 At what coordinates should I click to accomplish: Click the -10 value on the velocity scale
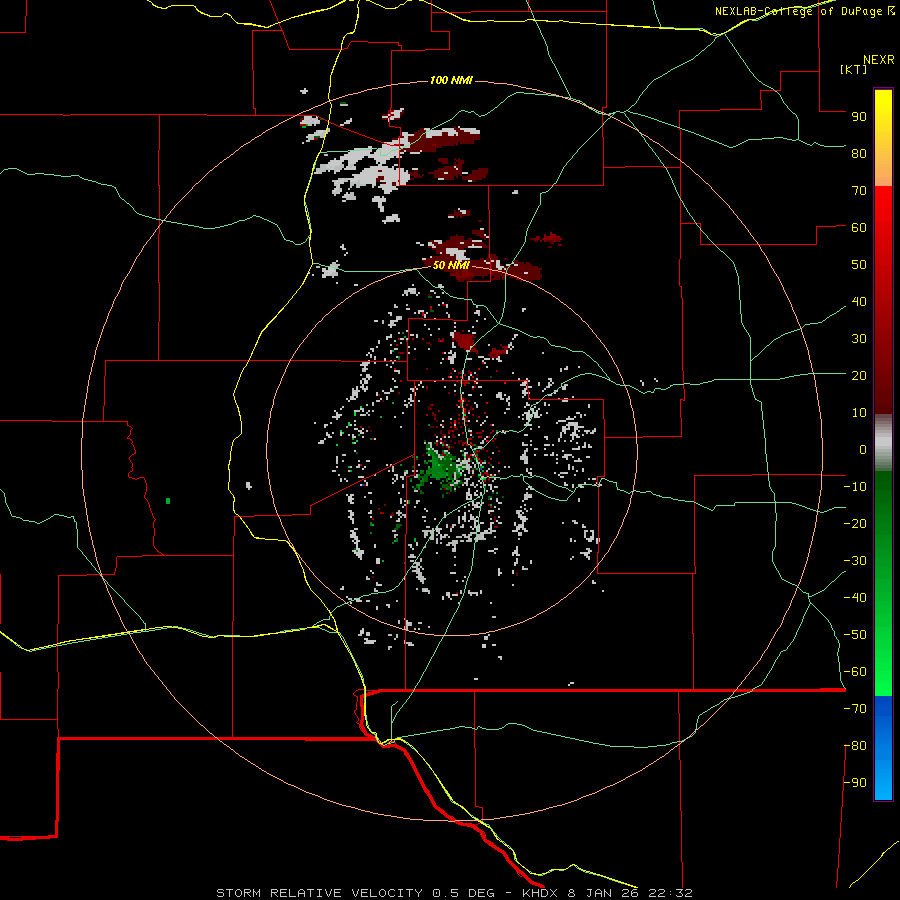(855, 487)
